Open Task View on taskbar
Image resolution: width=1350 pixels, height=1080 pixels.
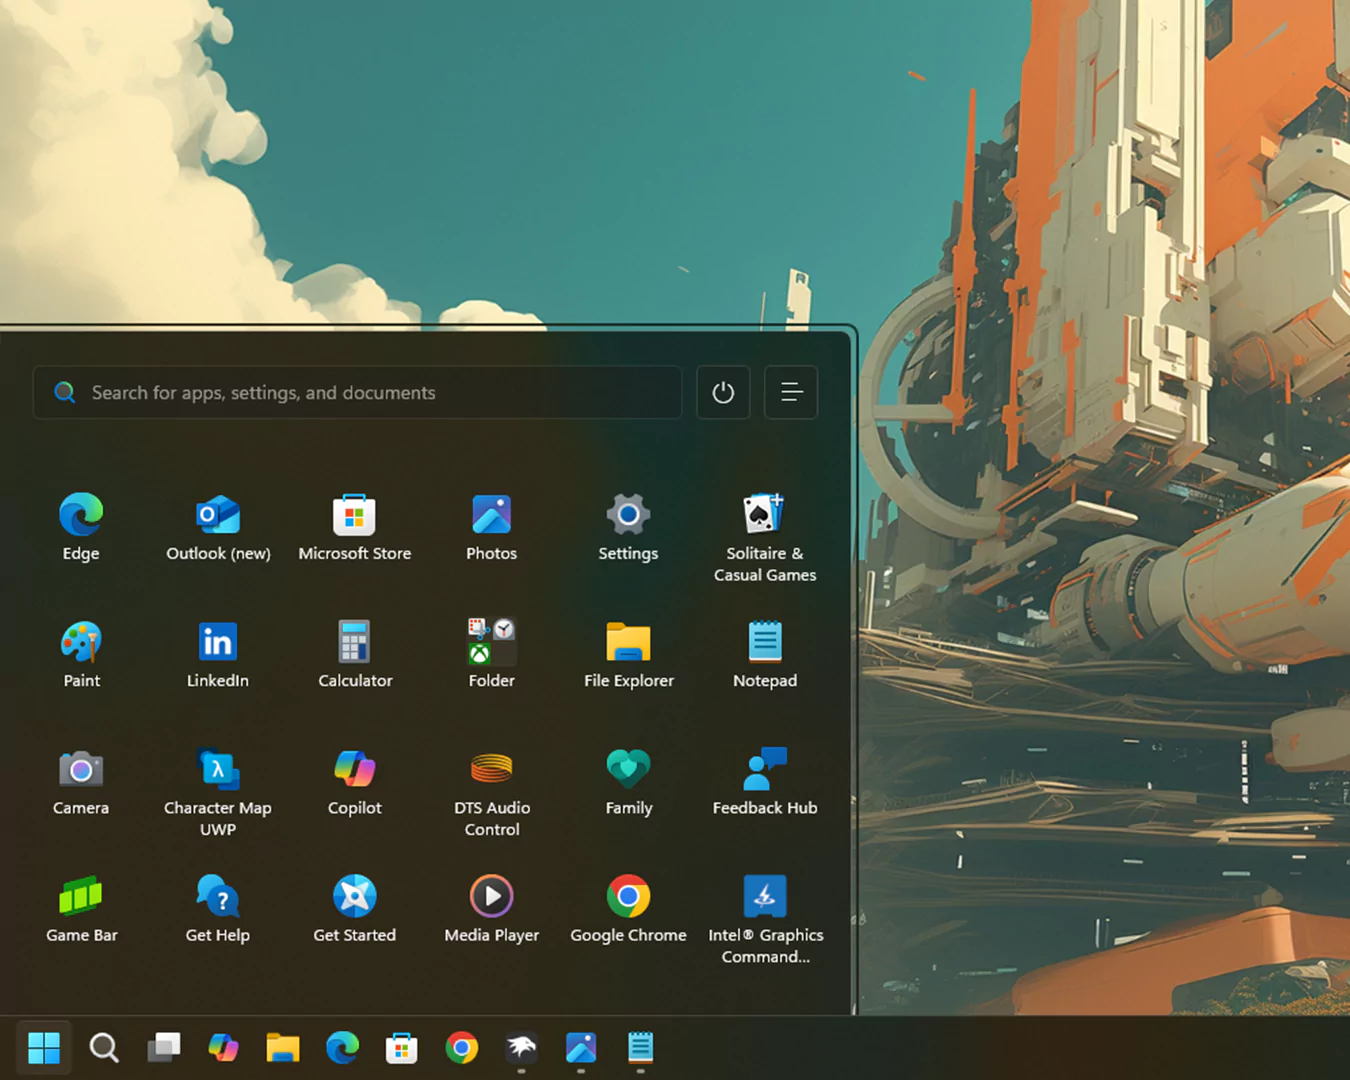pyautogui.click(x=163, y=1048)
